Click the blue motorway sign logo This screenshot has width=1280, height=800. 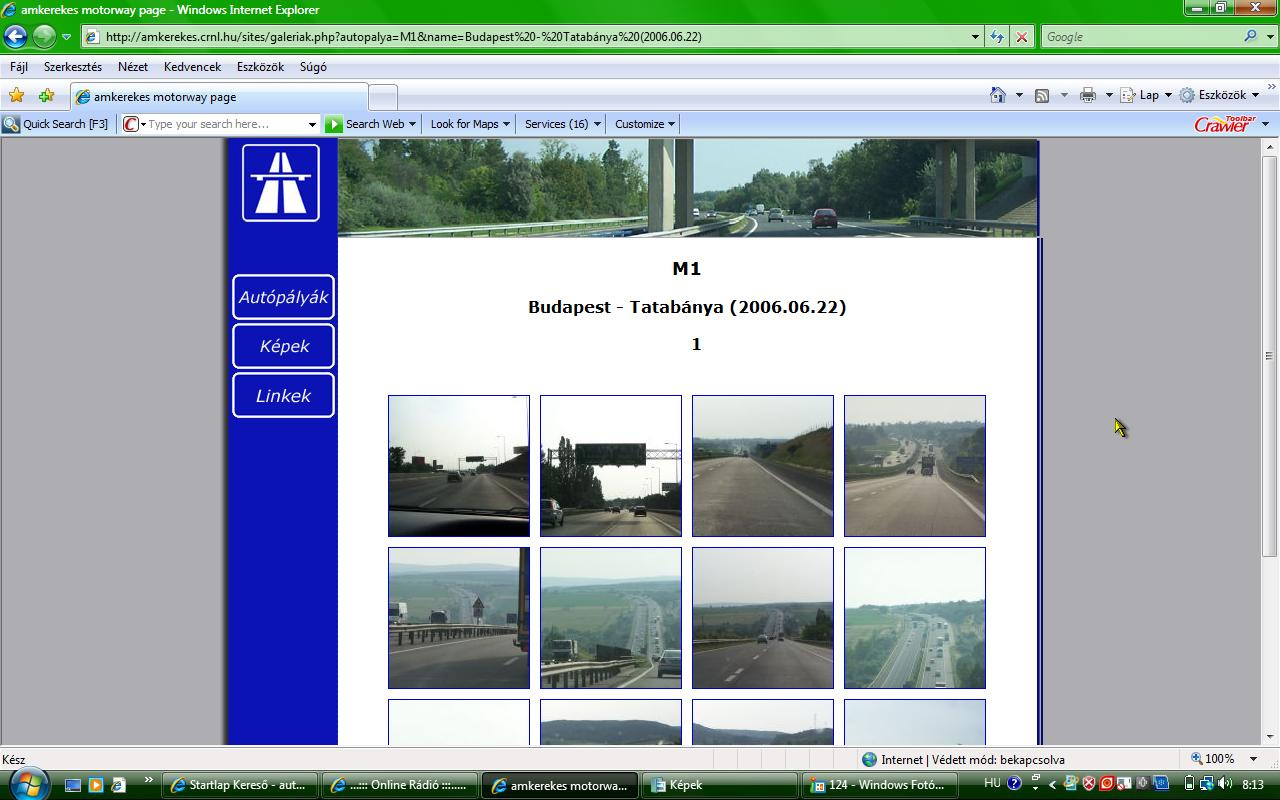pyautogui.click(x=281, y=183)
